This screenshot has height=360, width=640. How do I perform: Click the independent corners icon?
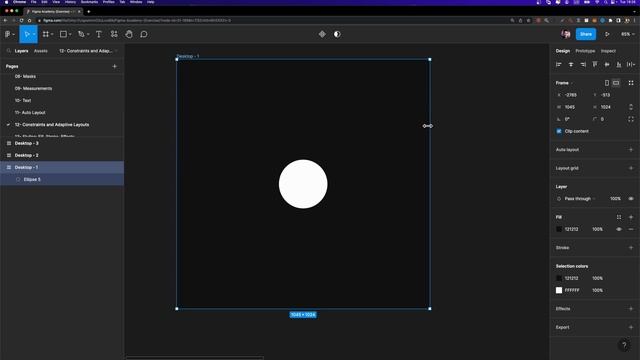(631, 119)
